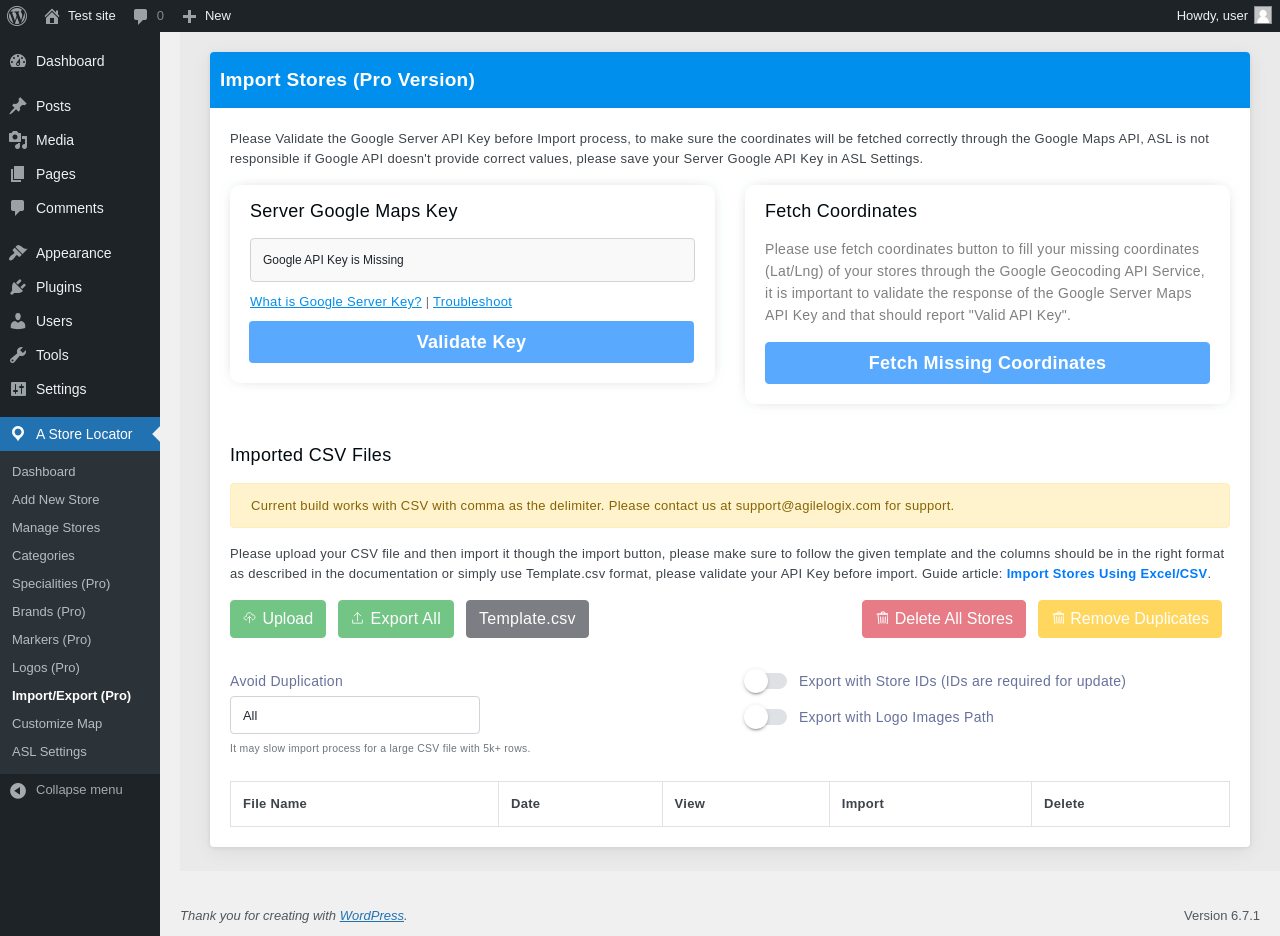The height and width of the screenshot is (936, 1280).
Task: Open the New content menu
Action: (x=207, y=16)
